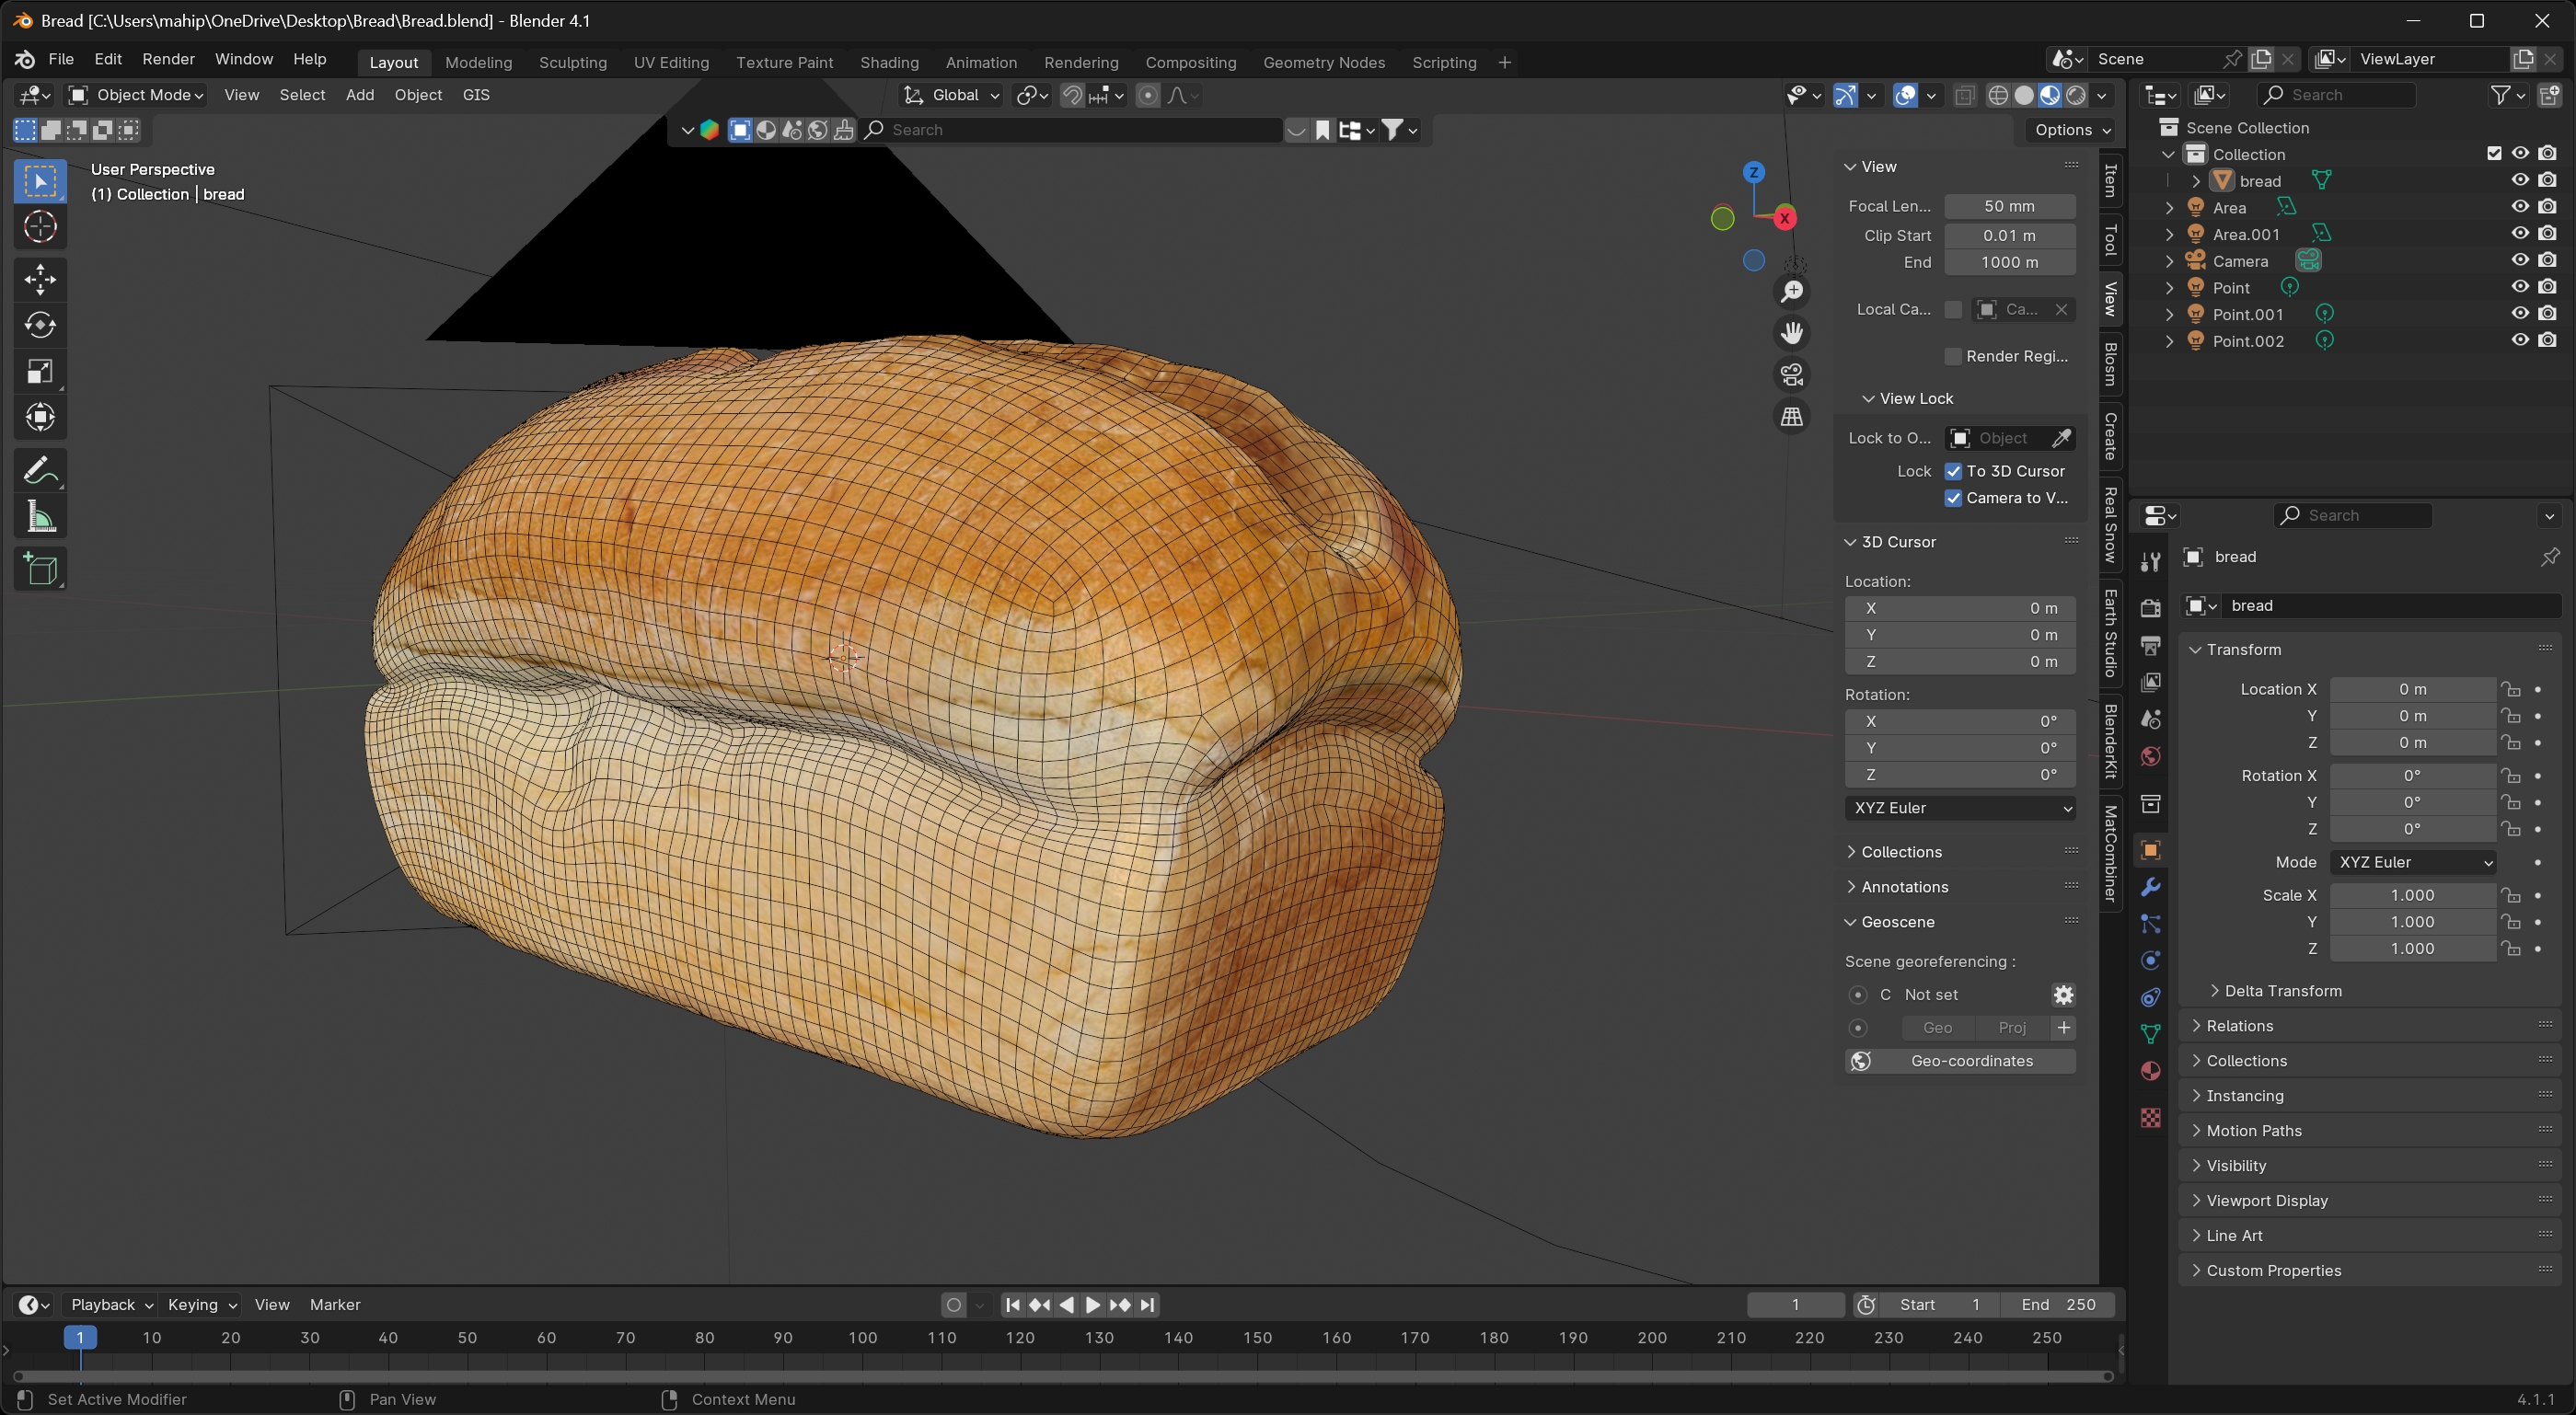
Task: Click the Geo-coordinates button
Action: tap(1960, 1061)
